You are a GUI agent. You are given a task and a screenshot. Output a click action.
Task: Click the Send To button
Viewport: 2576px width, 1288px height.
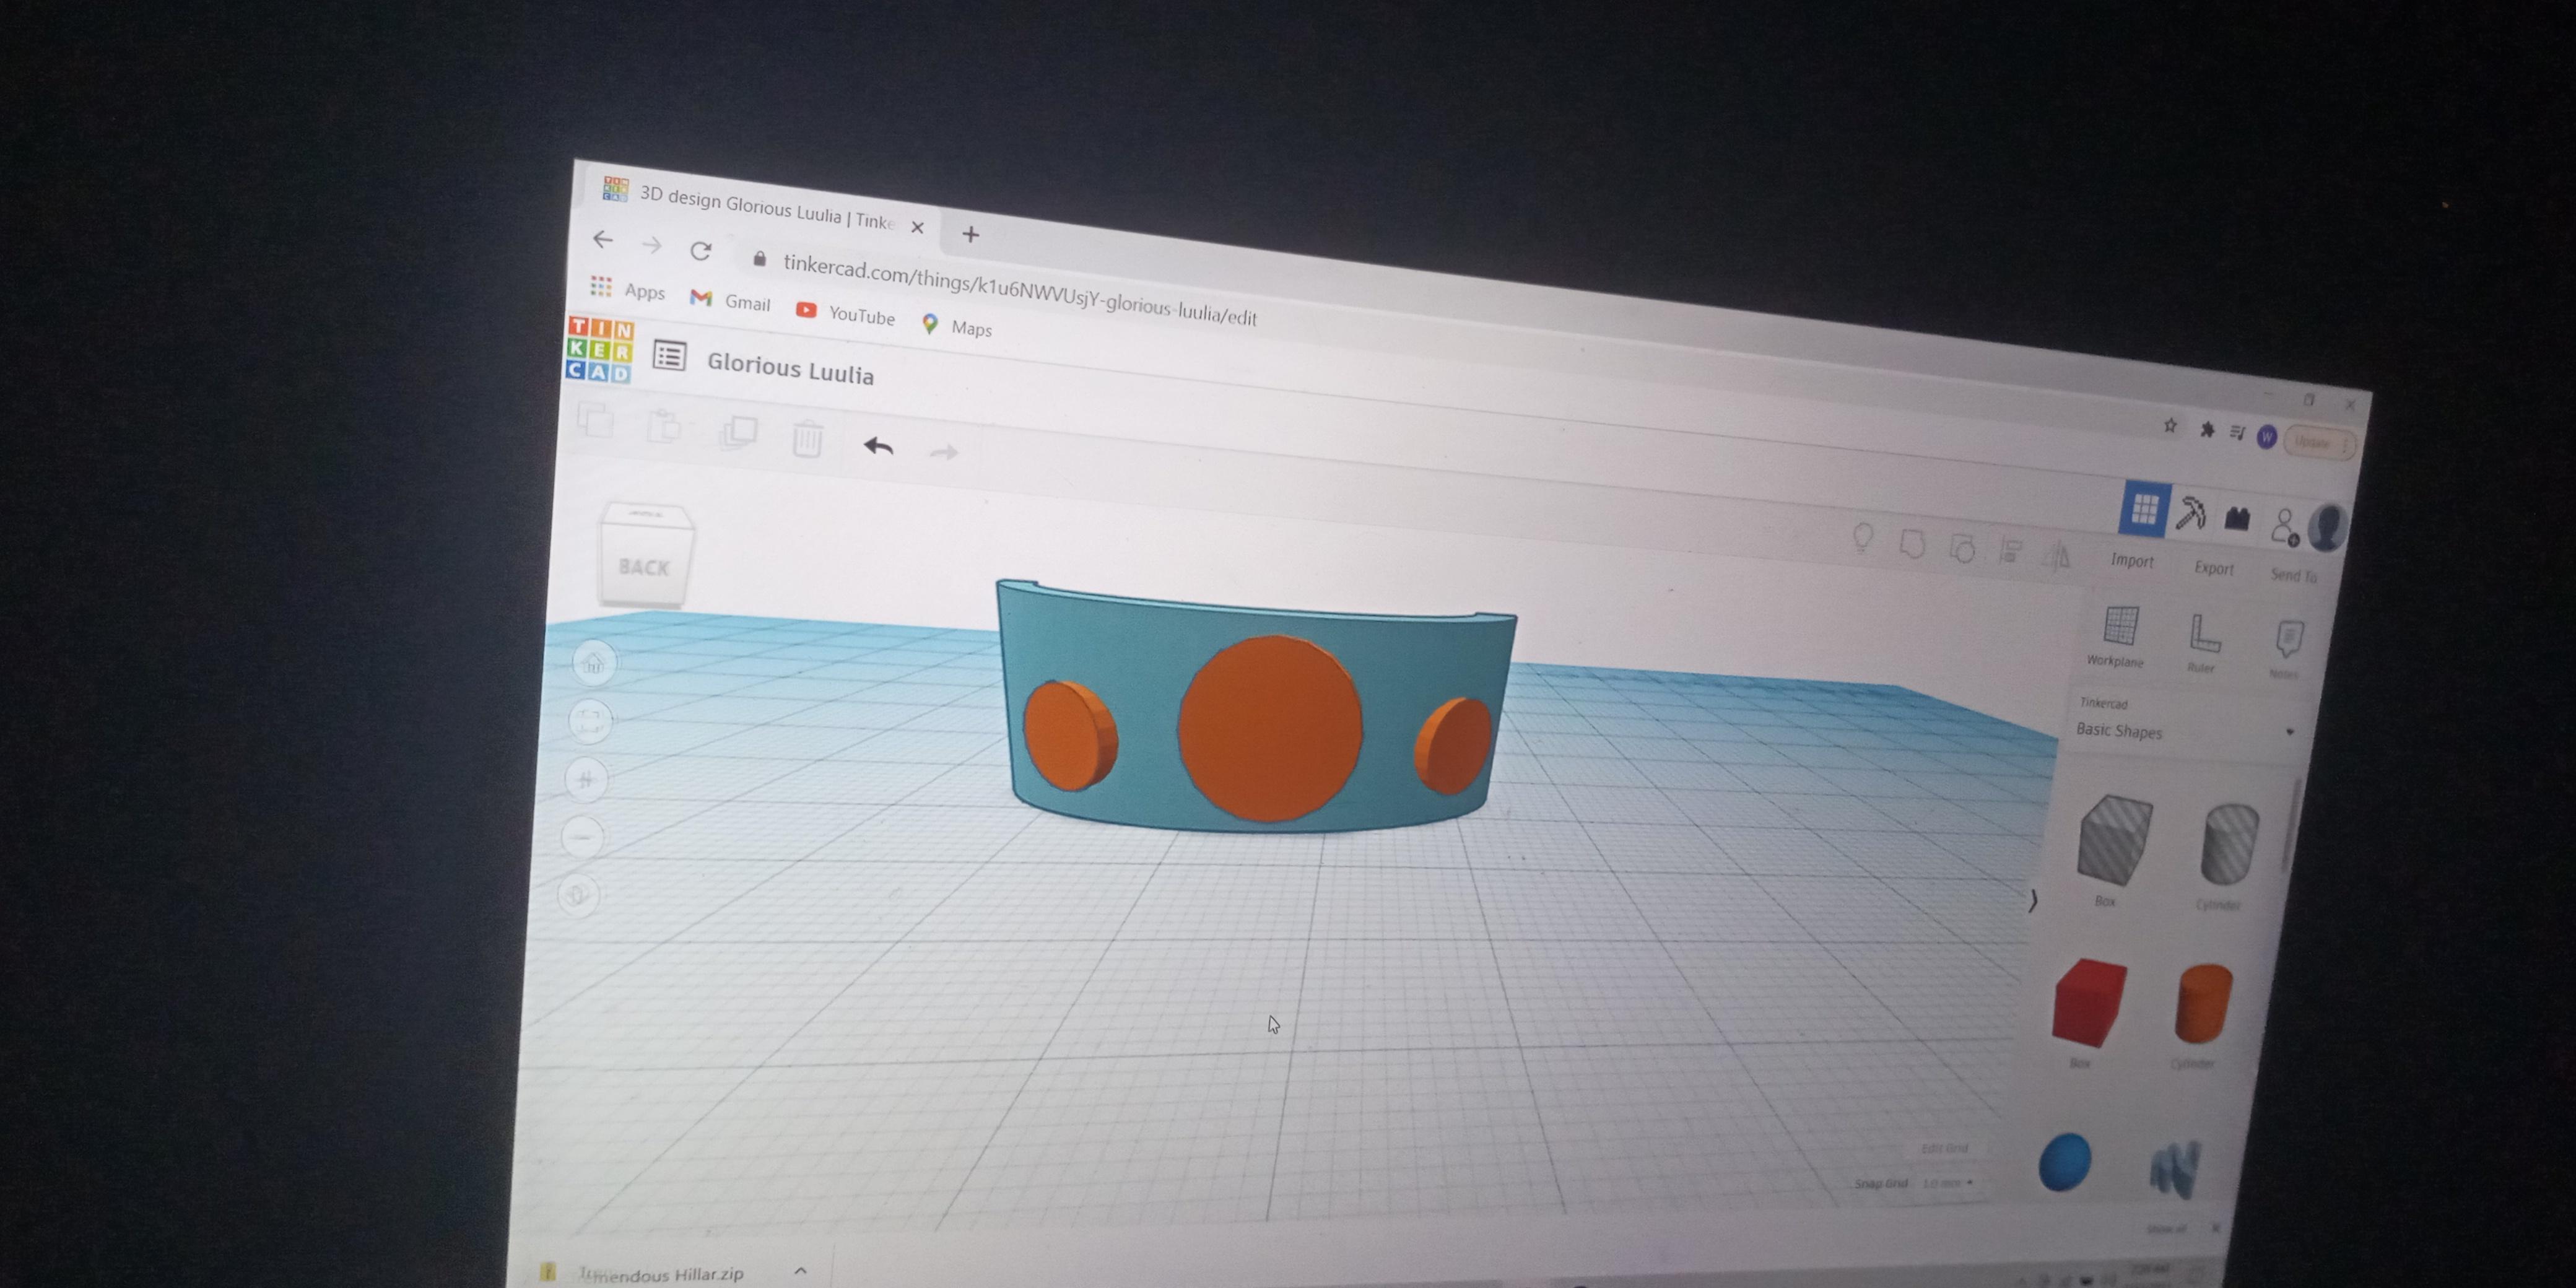coord(2294,575)
